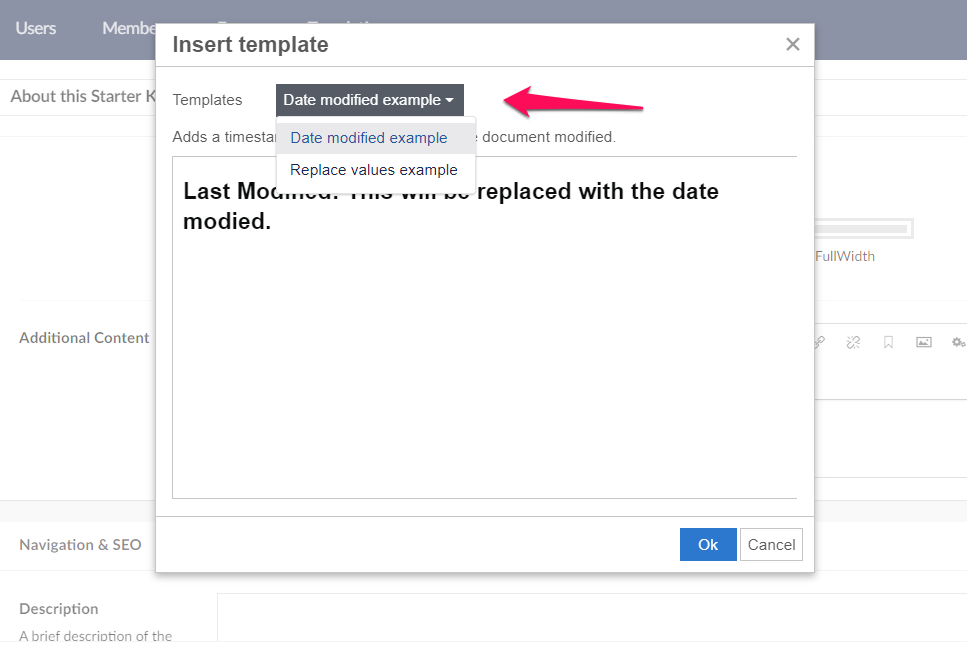Open the Users section tab
This screenshot has width=967, height=647.
[36, 28]
